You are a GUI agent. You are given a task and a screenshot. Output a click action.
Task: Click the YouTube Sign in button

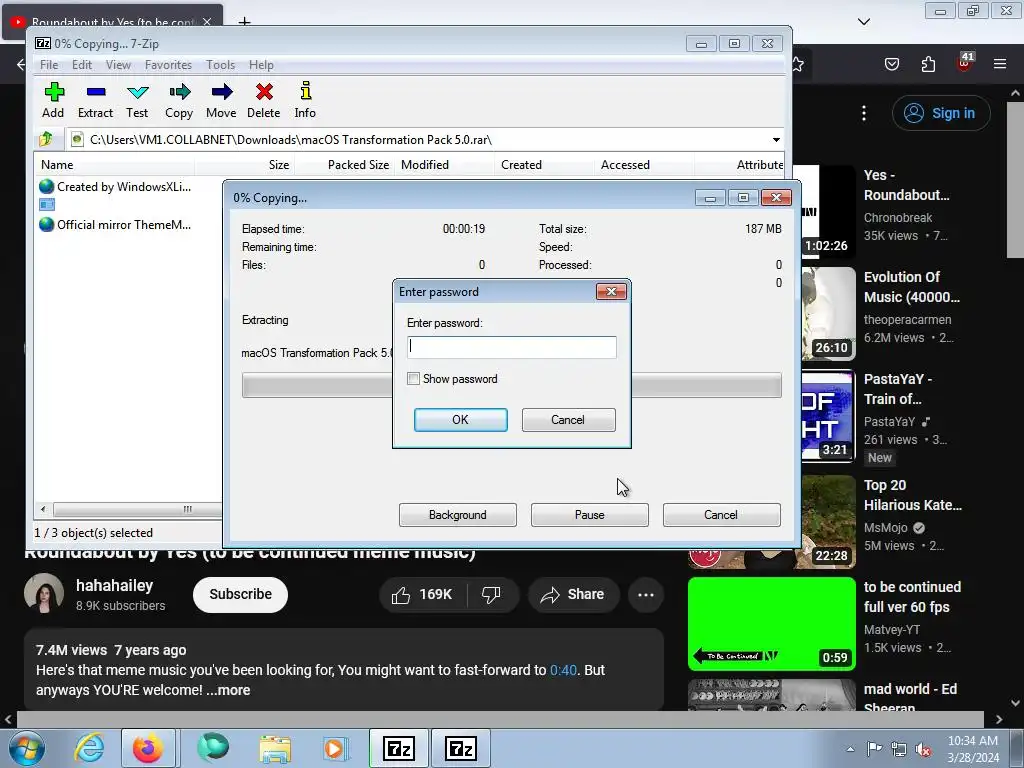(941, 113)
